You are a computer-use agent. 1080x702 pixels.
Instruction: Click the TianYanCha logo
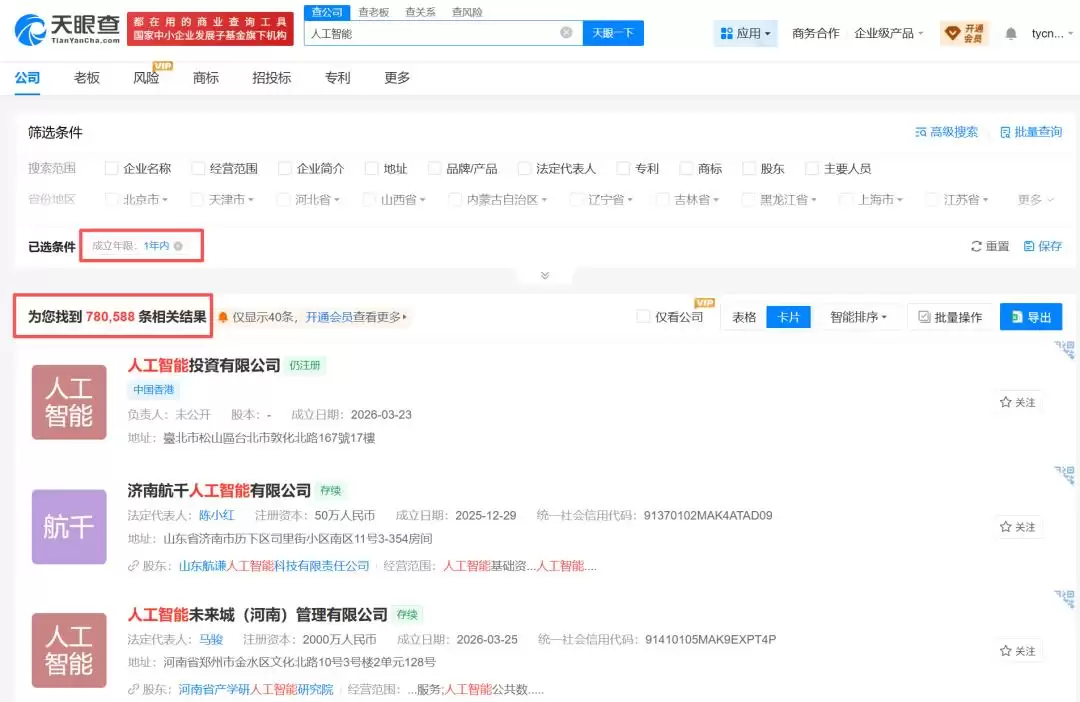[68, 30]
